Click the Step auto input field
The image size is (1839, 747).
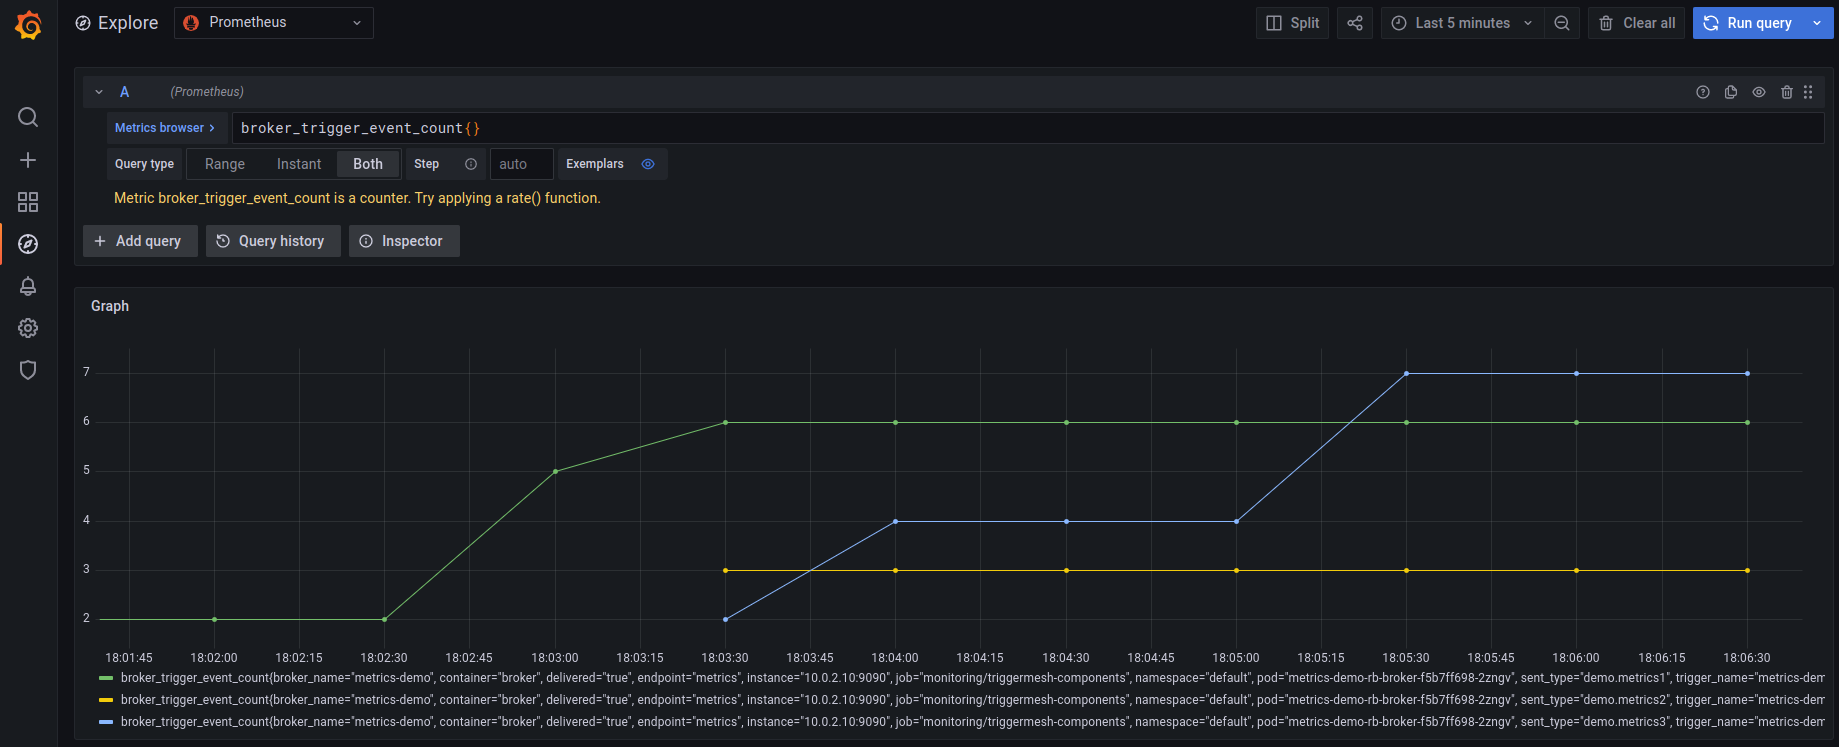pos(521,164)
